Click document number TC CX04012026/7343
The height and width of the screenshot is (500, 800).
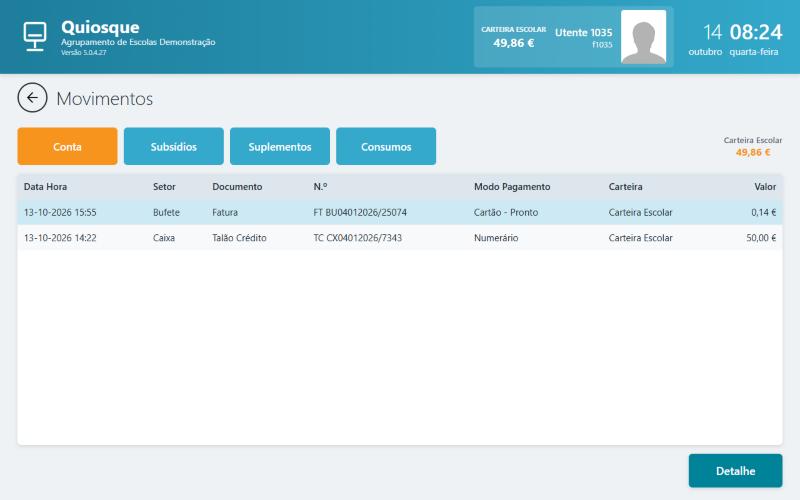[x=358, y=238]
